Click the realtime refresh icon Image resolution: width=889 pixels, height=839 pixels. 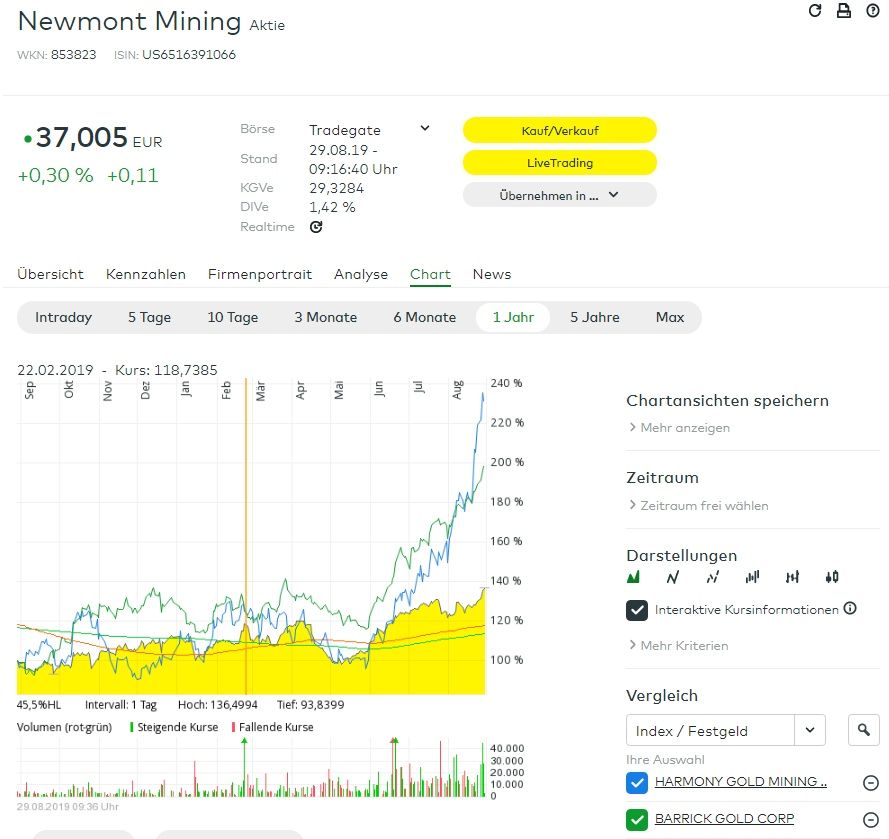[316, 227]
